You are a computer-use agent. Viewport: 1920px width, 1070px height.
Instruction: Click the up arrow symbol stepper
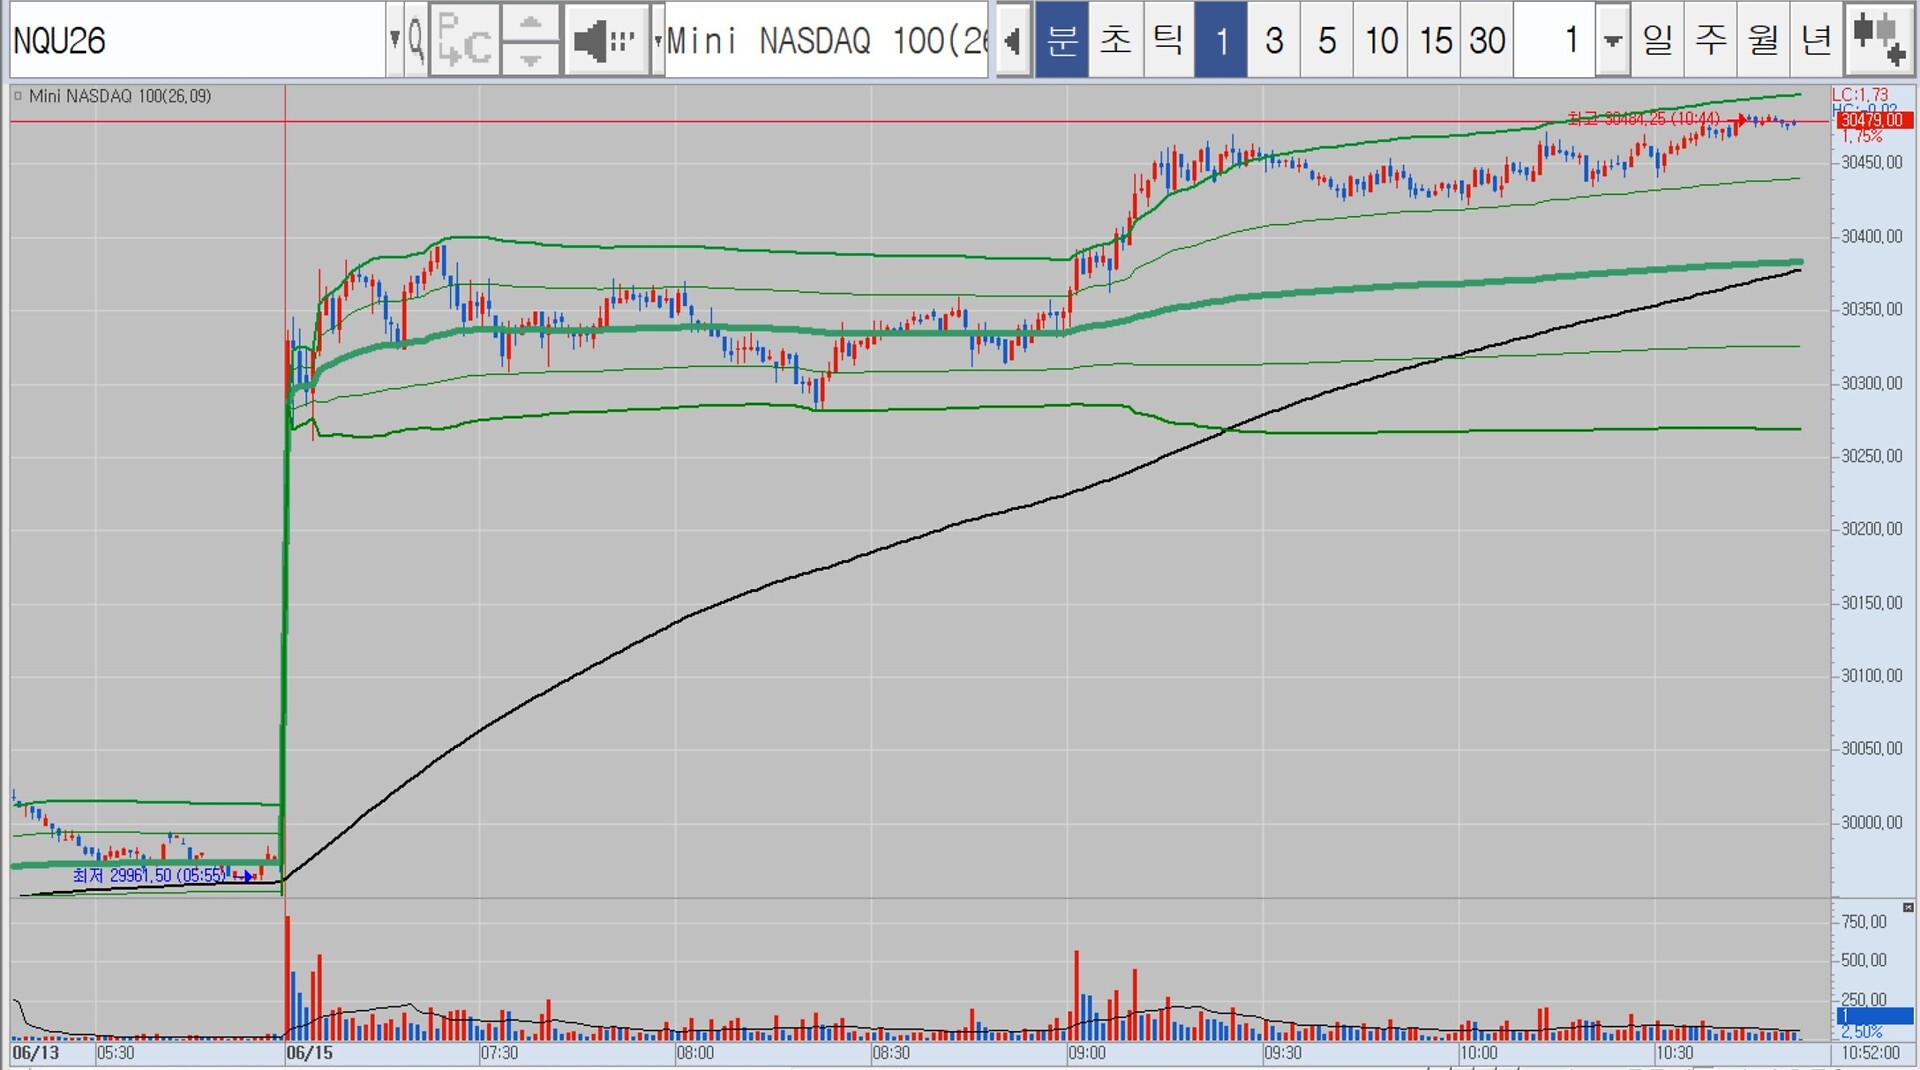click(530, 23)
